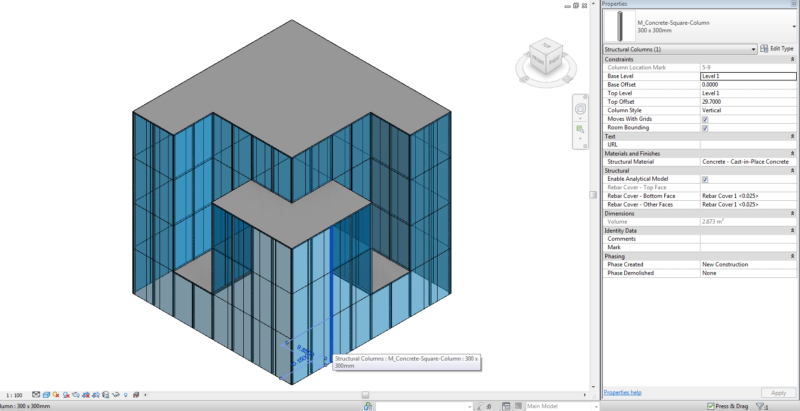800x411 pixels.
Task: Open the Detail Level control icon
Action: pos(36,395)
